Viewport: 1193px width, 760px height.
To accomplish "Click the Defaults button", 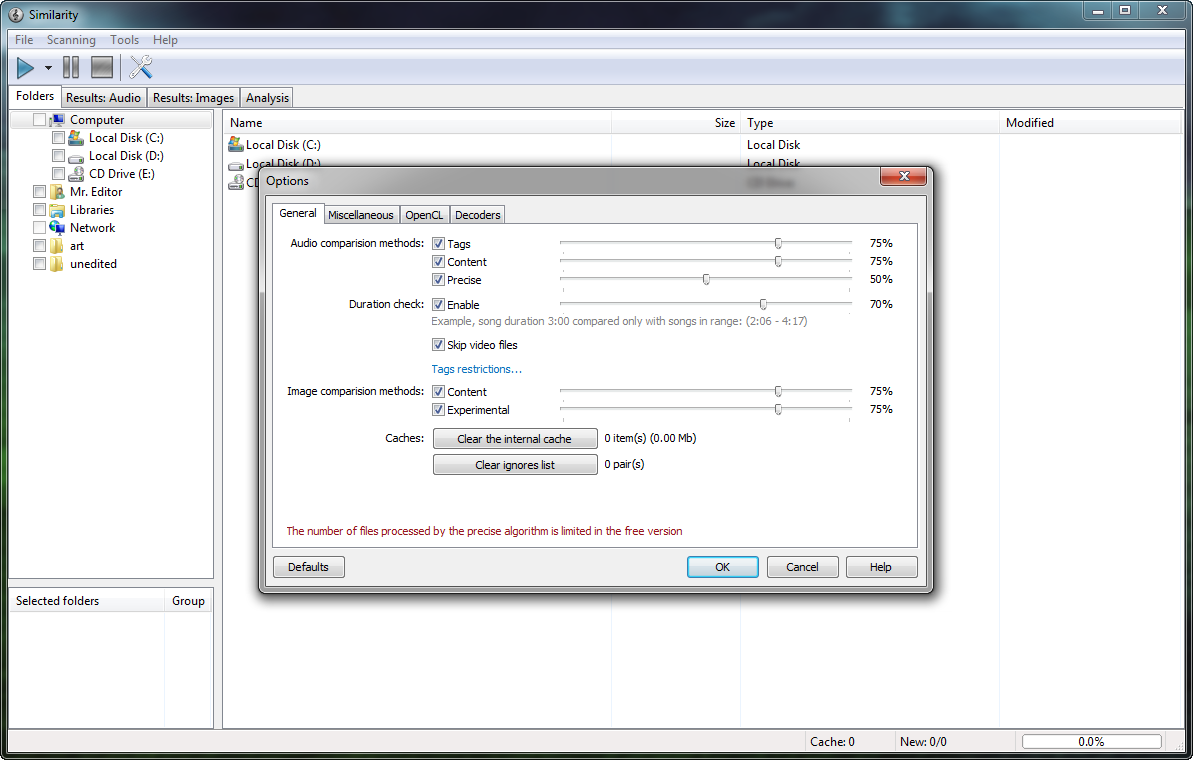I will pyautogui.click(x=309, y=567).
